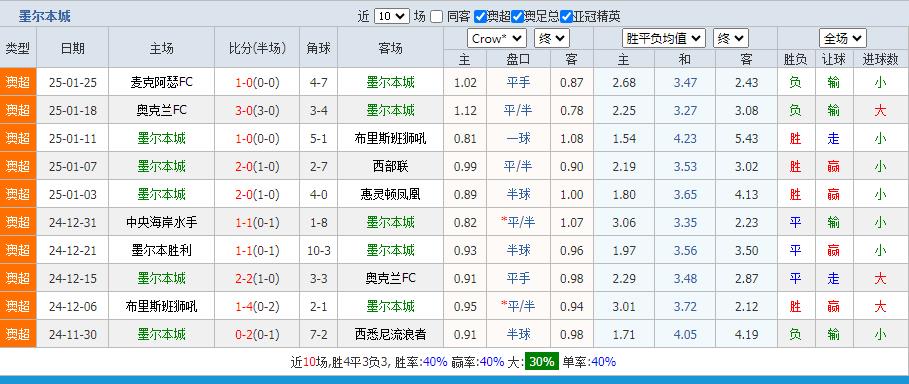Screen dimensions: 909x384
Task: Click the 进球数 column header
Action: click(880, 59)
